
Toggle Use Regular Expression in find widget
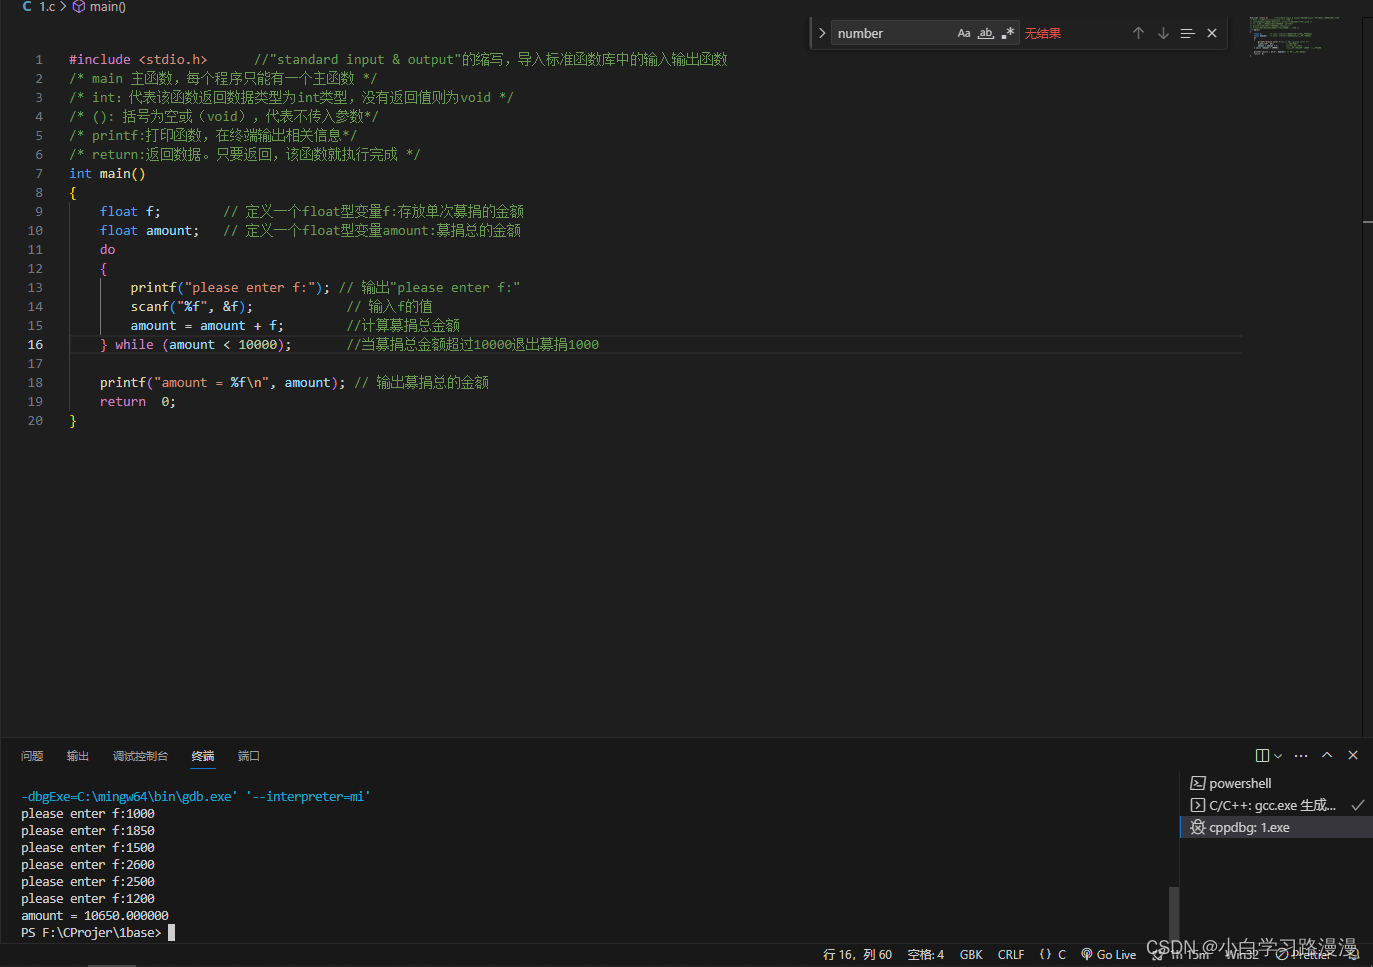pyautogui.click(x=1008, y=33)
